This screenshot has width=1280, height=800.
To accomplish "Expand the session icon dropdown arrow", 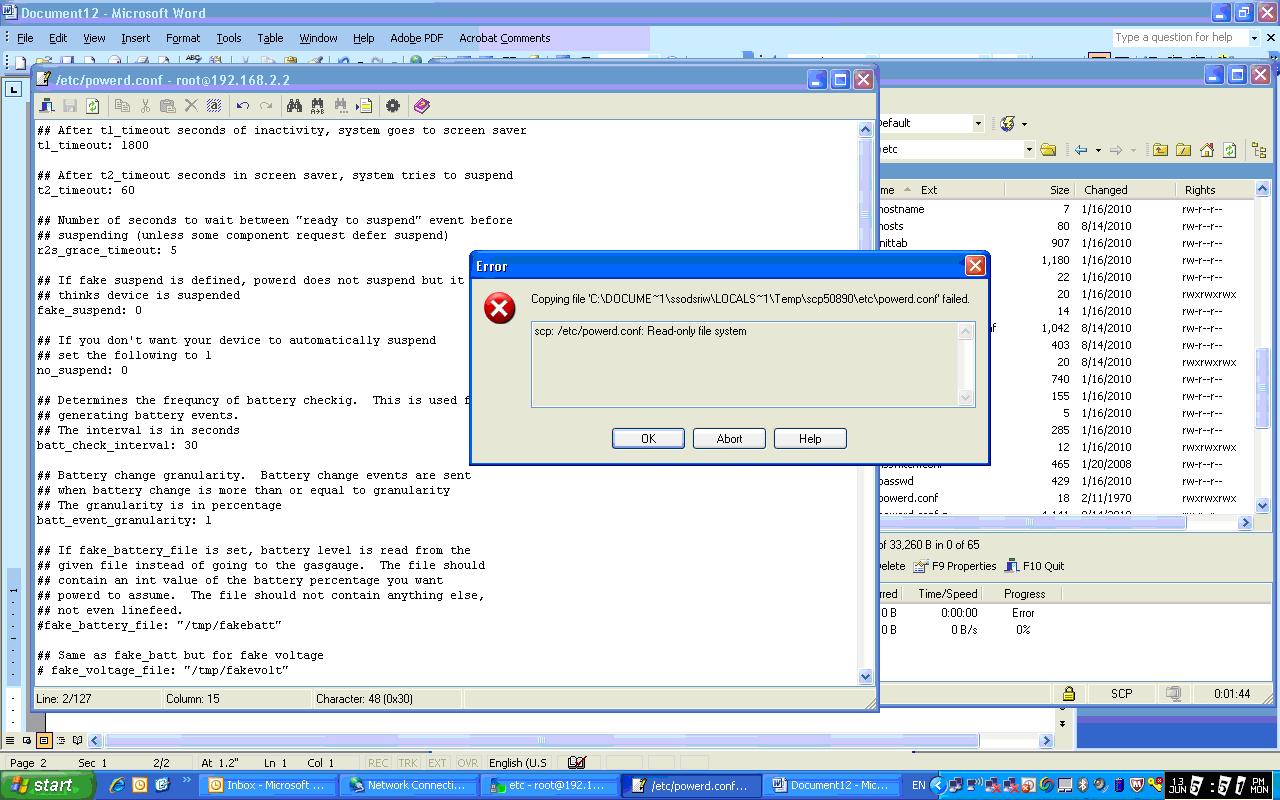I will click(1024, 123).
